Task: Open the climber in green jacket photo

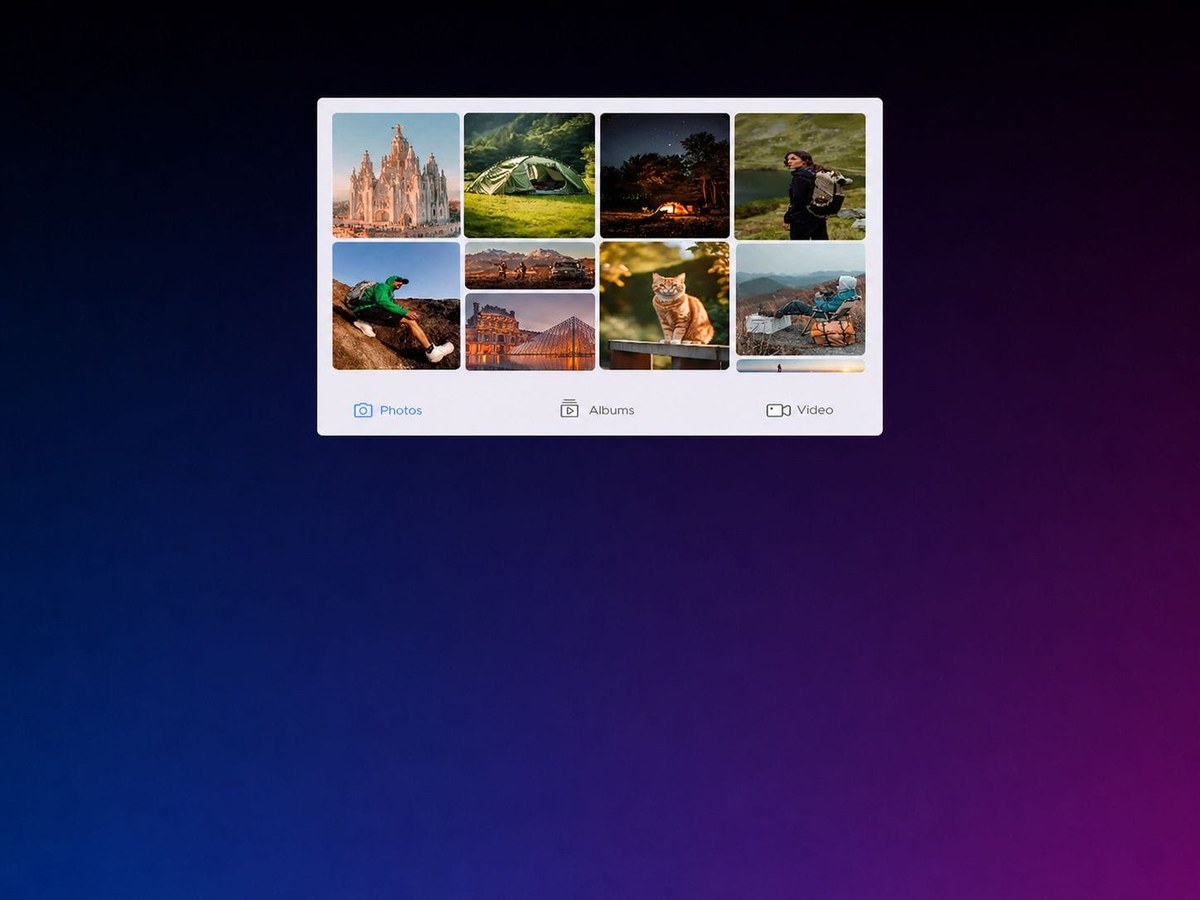Action: tap(396, 306)
